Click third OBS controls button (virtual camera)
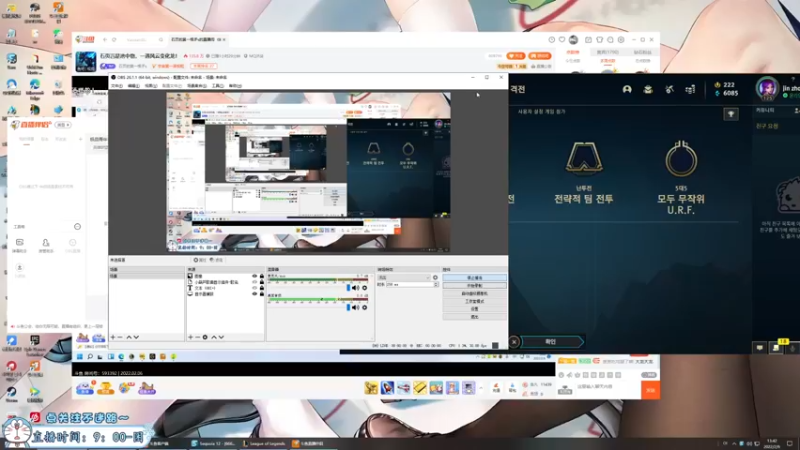Image resolution: width=800 pixels, height=450 pixels. coord(474,294)
